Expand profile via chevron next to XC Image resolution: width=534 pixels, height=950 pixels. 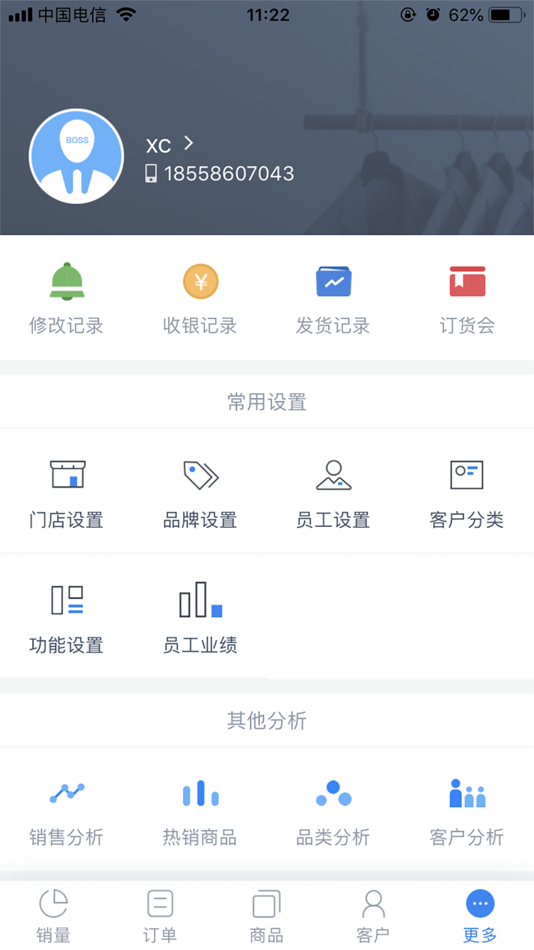(x=189, y=143)
